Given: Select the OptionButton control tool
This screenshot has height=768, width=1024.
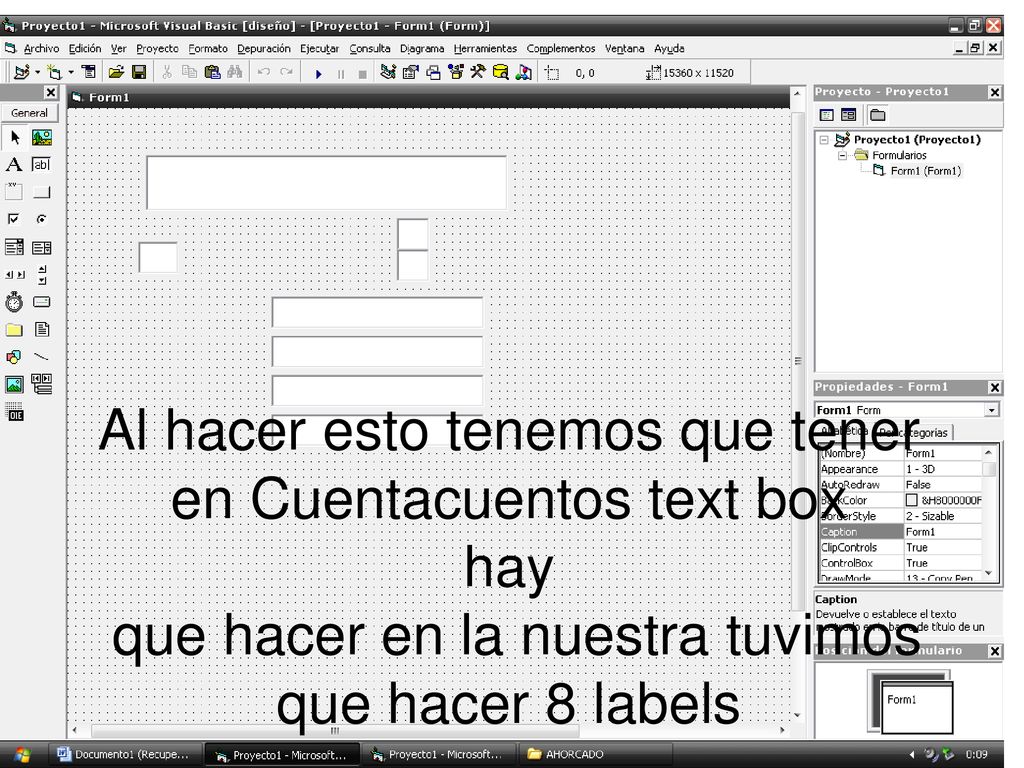Looking at the screenshot, I should [x=42, y=219].
